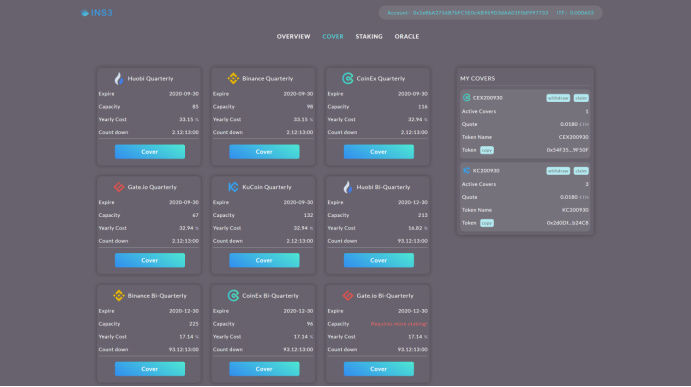Image resolution: width=691 pixels, height=387 pixels.
Task: Click the Gate.io Bi-Quarterly title text
Action: coord(385,295)
